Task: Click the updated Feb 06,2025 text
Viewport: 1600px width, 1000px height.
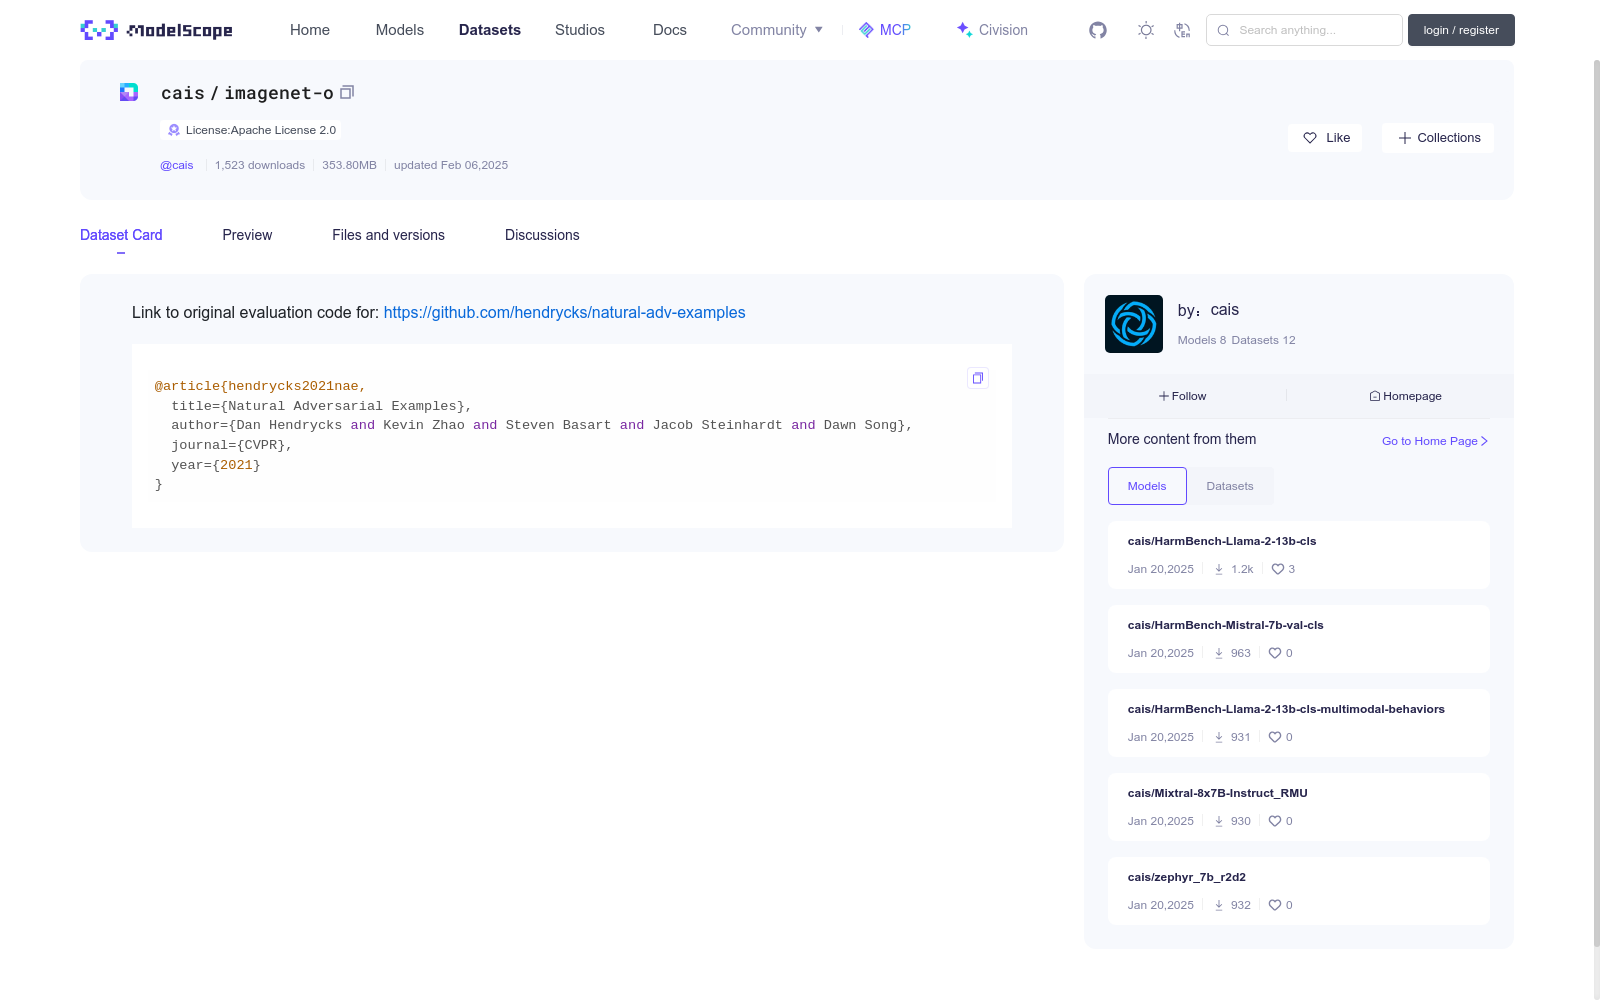Action: (x=451, y=165)
